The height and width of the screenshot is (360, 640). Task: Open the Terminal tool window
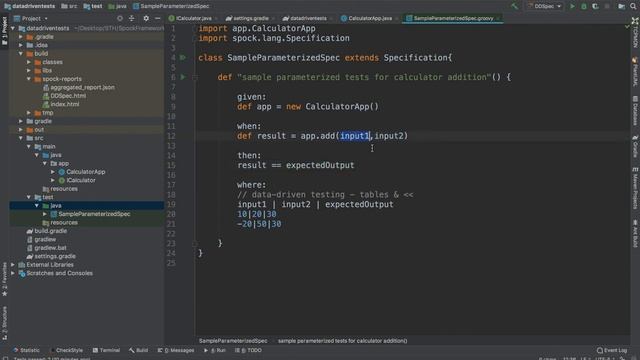coord(106,350)
